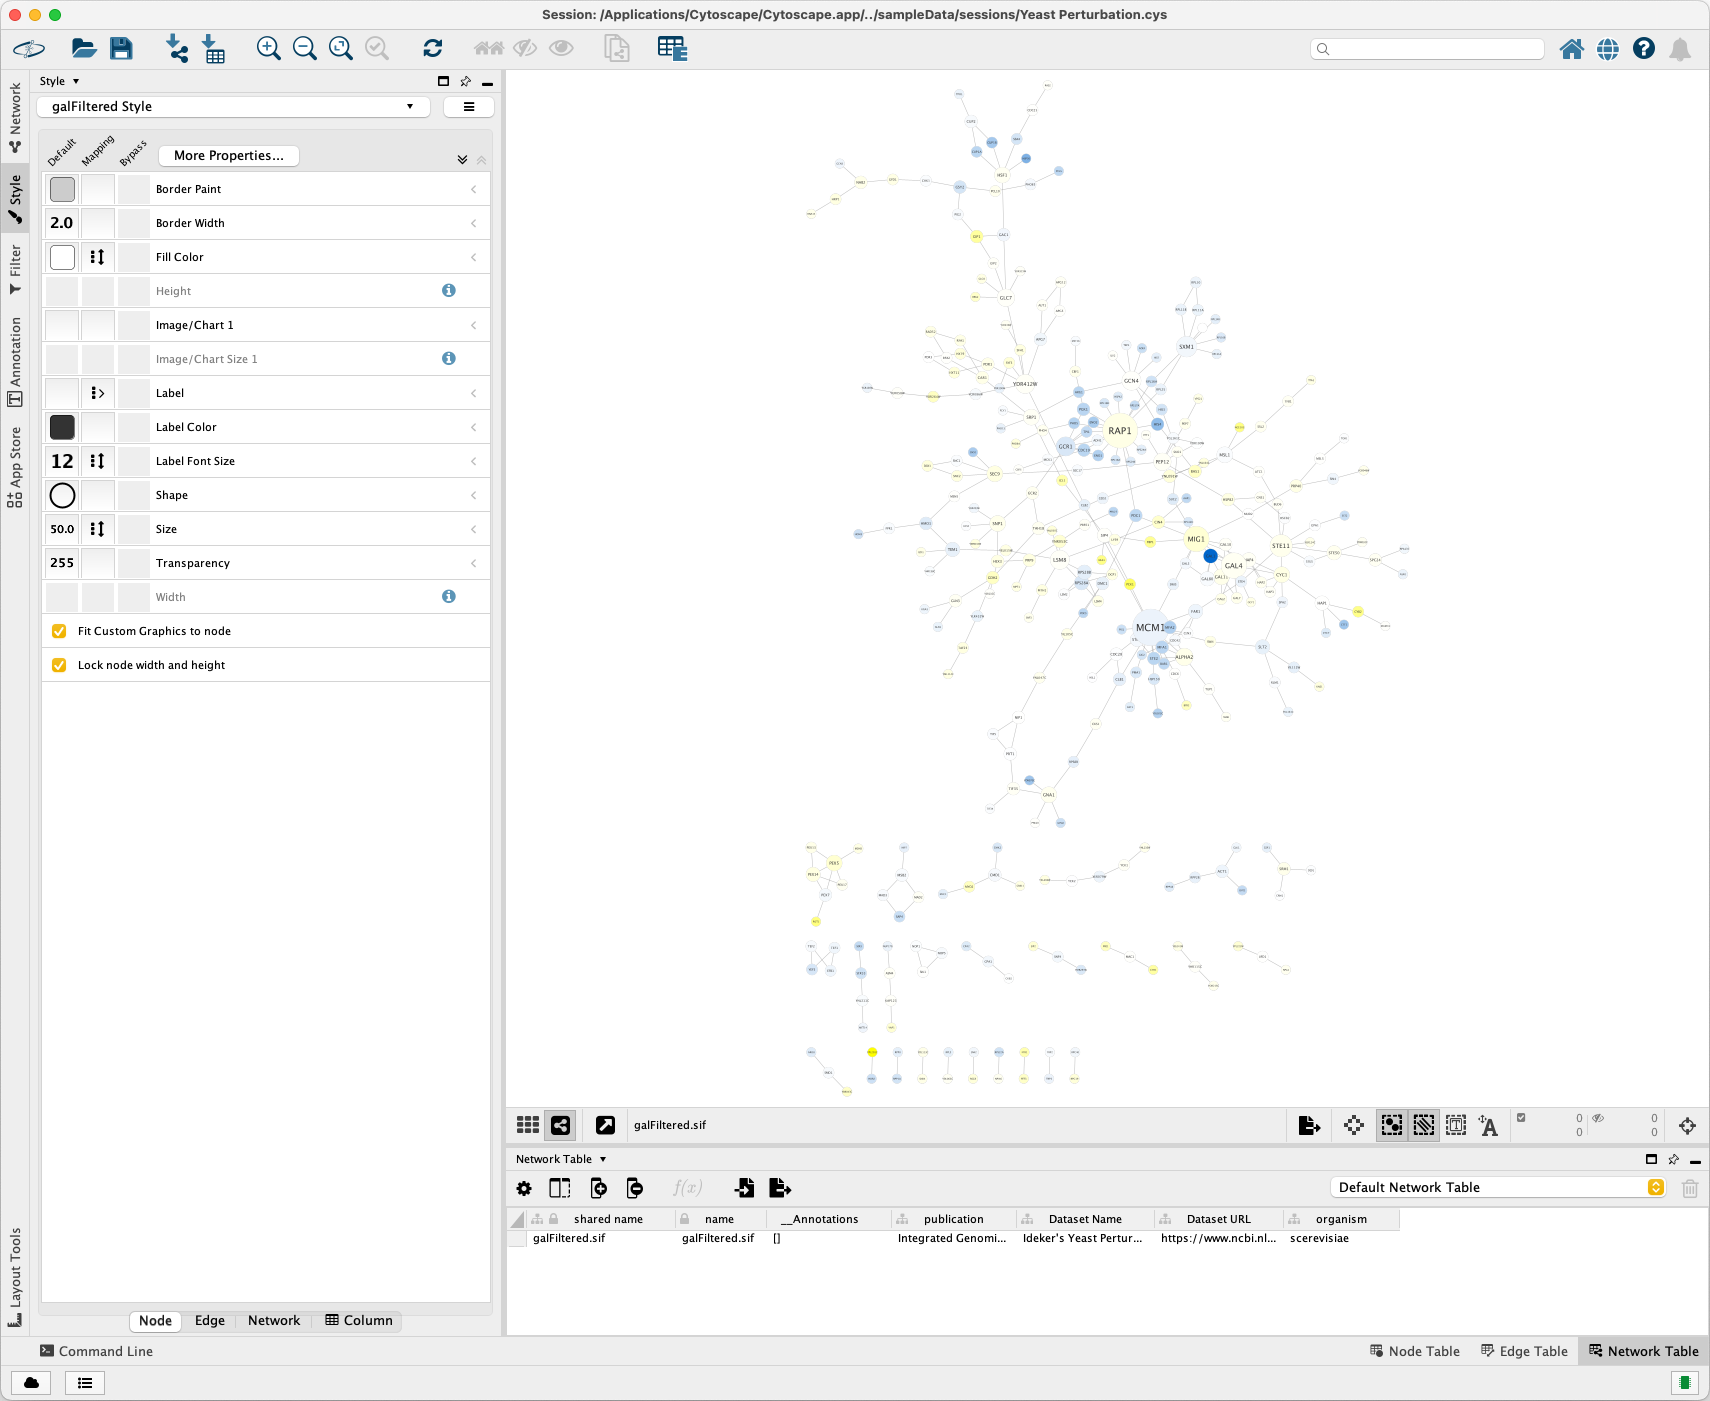
Task: Click the Apply Preferred Layout refresh icon
Action: pyautogui.click(x=432, y=48)
